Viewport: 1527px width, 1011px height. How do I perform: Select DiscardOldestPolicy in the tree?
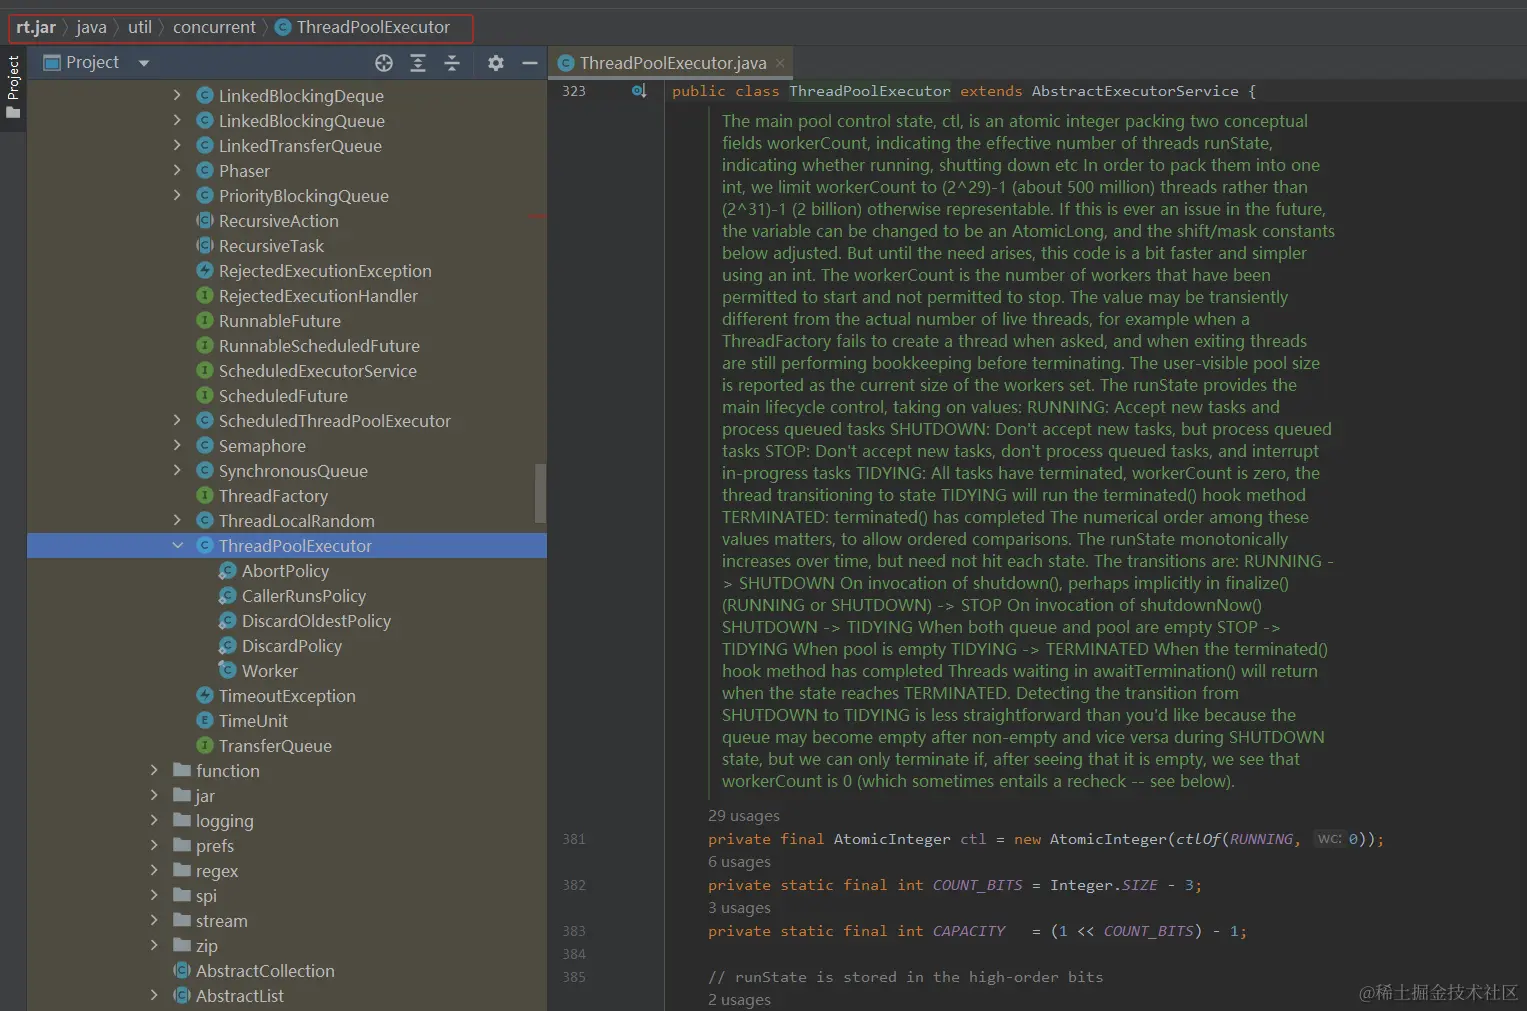tap(316, 621)
